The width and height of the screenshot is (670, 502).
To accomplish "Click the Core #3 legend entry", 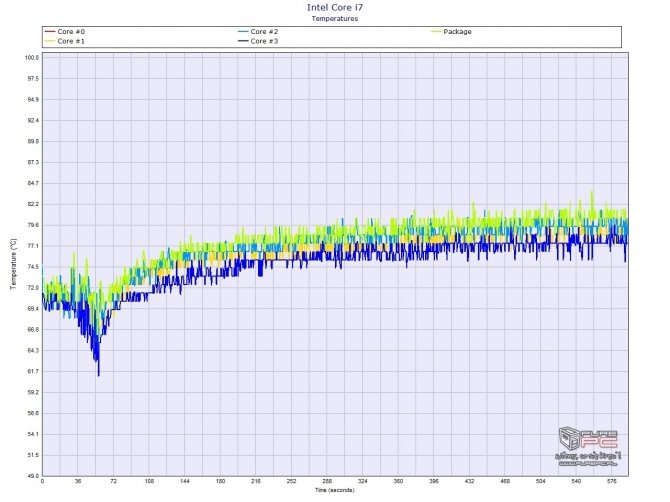I will 258,41.
